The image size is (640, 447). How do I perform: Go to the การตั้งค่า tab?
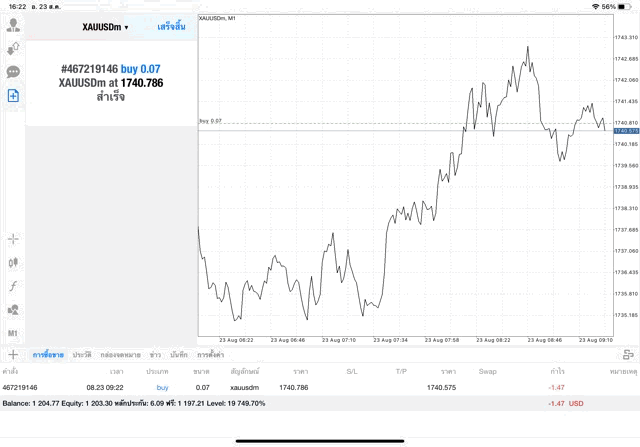point(210,355)
